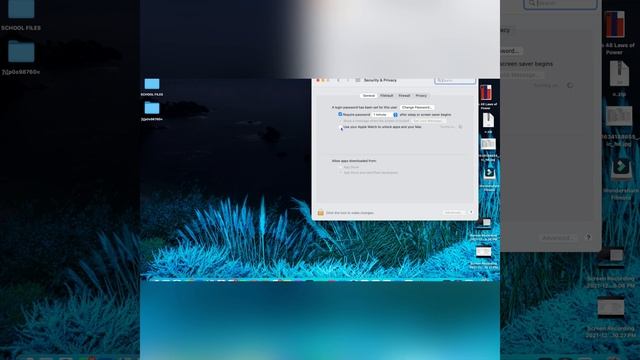Image resolution: width=640 pixels, height=360 pixels.
Task: Switch to the FileVault tab
Action: (387, 96)
